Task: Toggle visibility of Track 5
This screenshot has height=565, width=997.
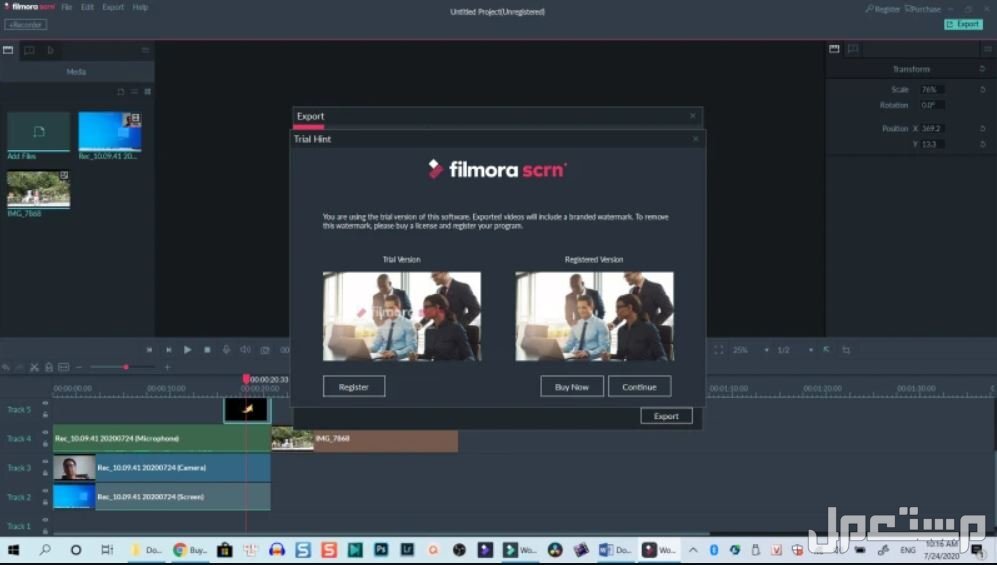Action: pos(45,404)
